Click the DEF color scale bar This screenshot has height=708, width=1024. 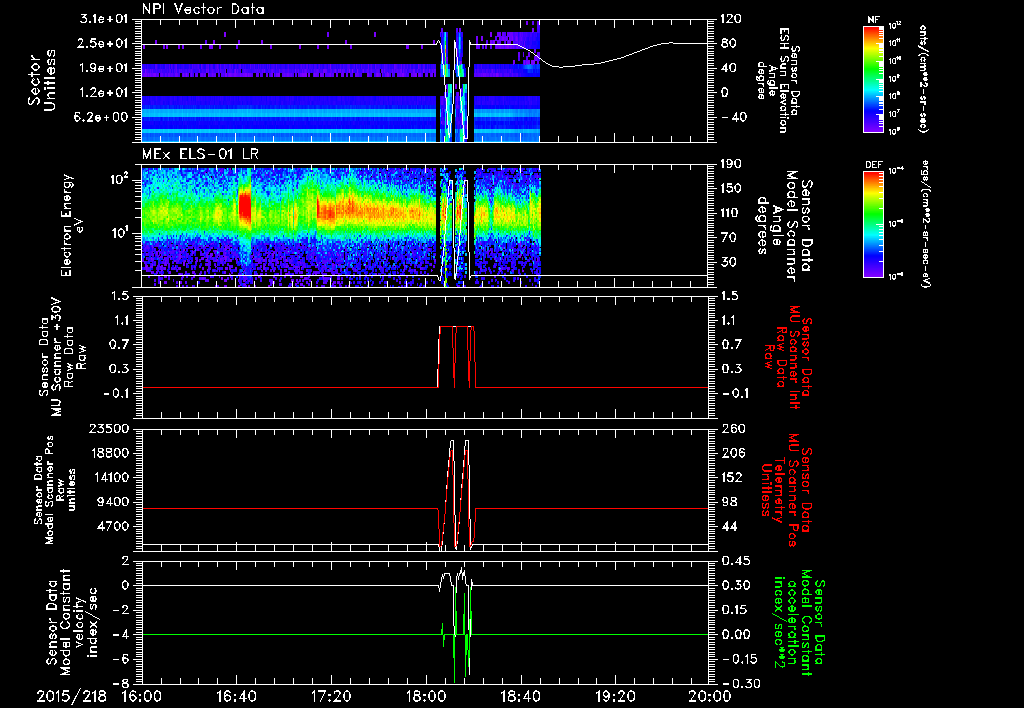click(x=874, y=224)
